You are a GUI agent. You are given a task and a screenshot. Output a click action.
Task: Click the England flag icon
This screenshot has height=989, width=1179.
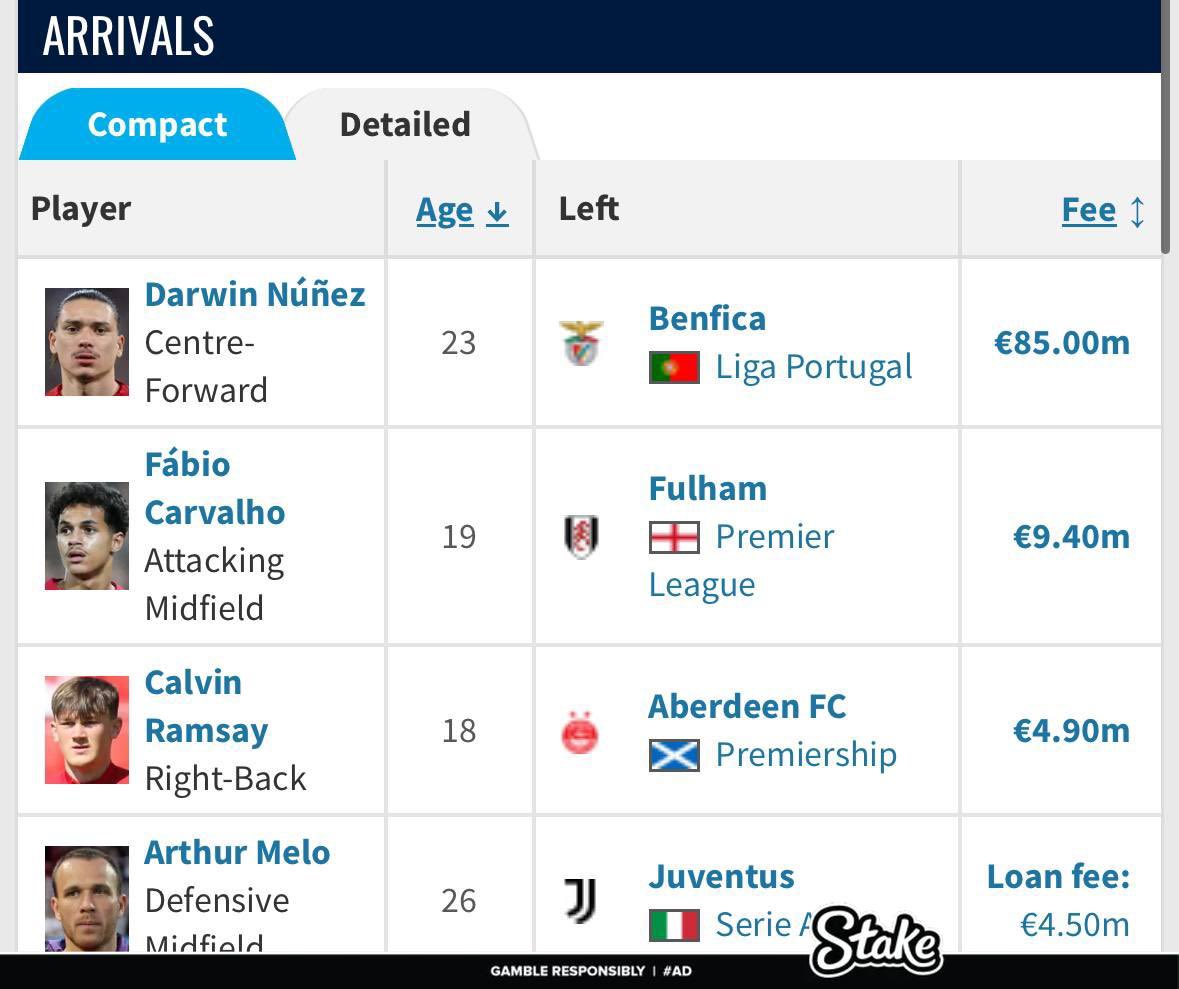tap(674, 538)
